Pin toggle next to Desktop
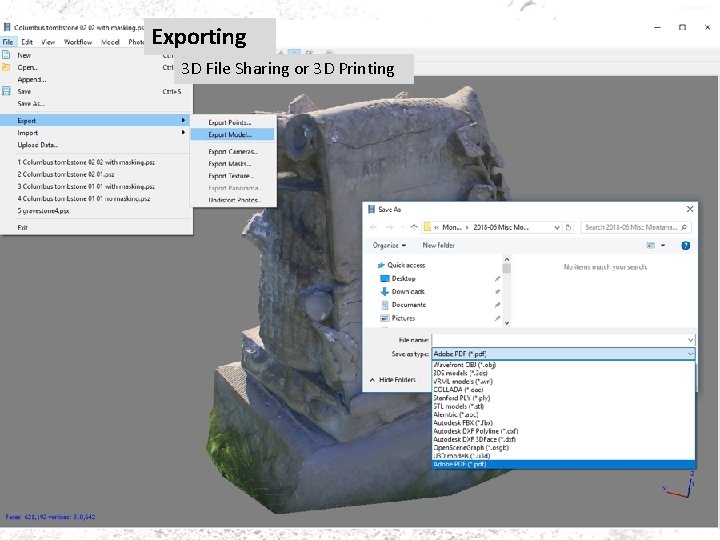Image resolution: width=720 pixels, height=540 pixels. click(497, 279)
